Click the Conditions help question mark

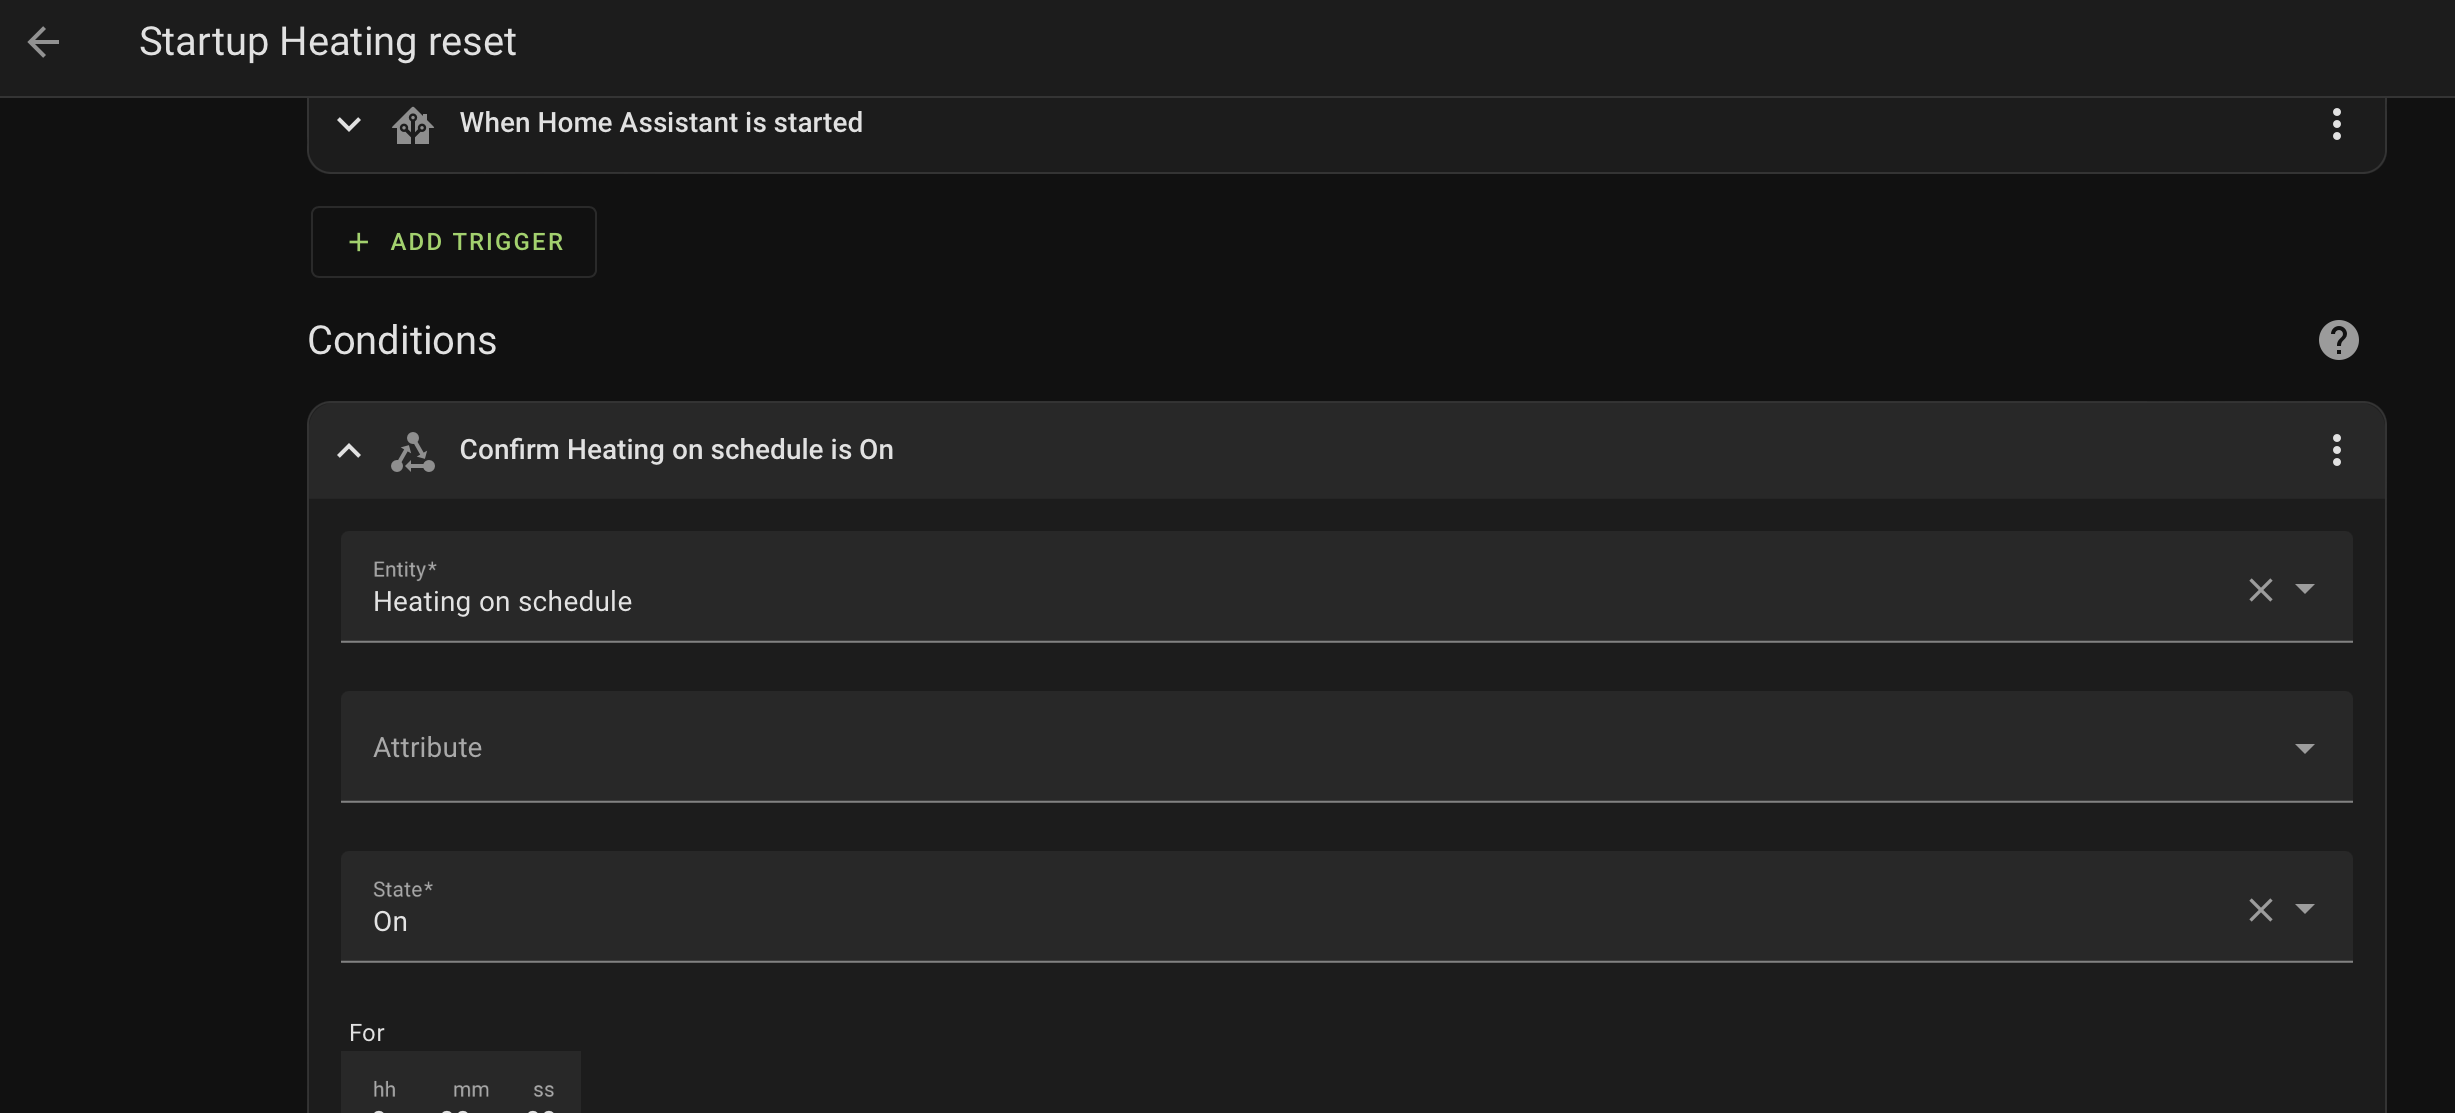(2338, 340)
